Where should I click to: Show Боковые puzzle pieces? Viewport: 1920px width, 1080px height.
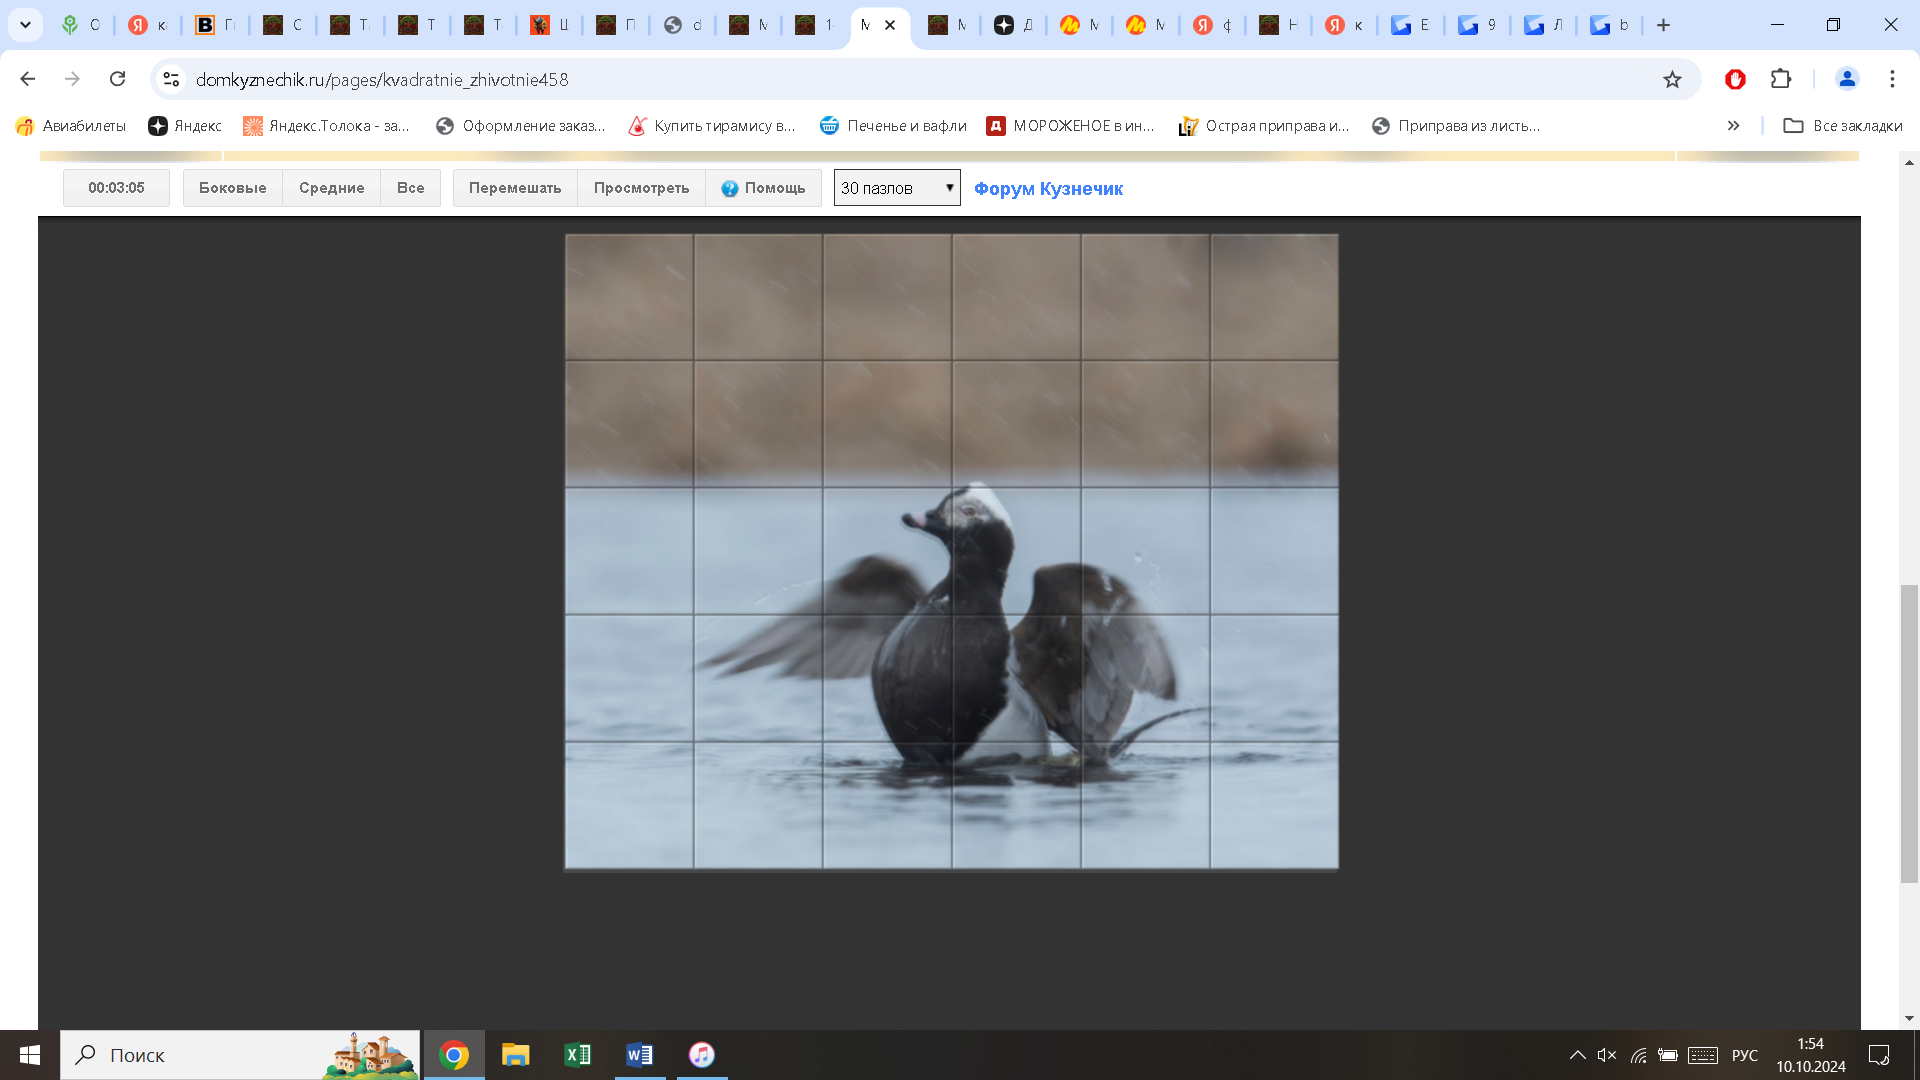tap(233, 188)
